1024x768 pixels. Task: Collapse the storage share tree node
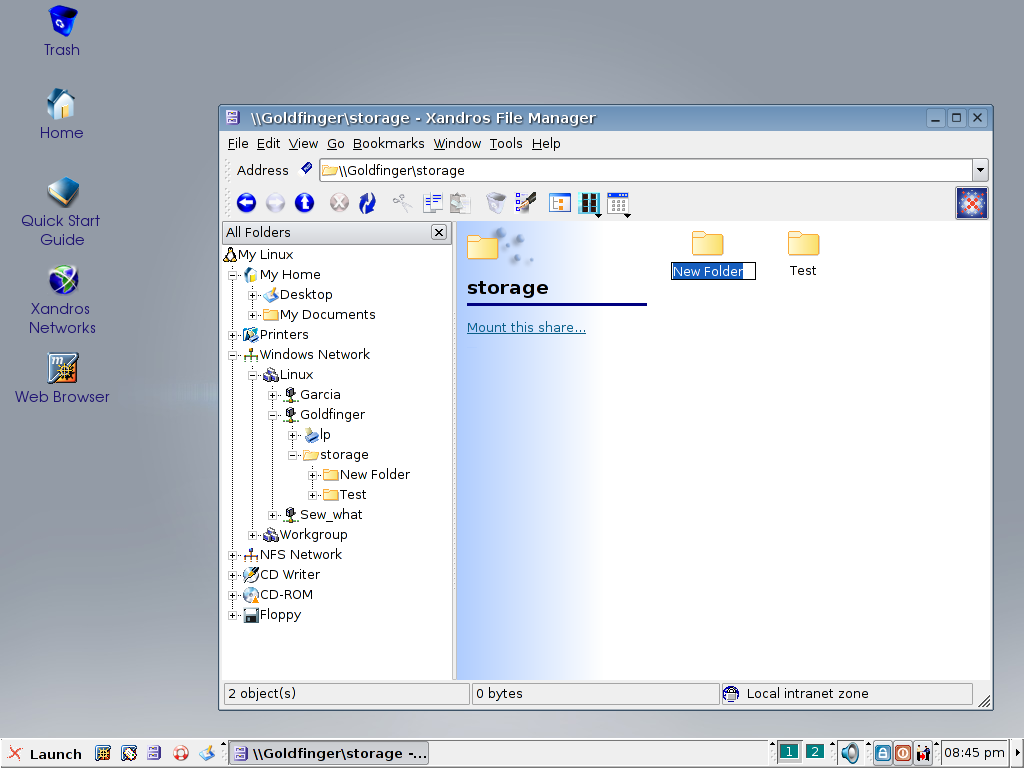point(293,455)
